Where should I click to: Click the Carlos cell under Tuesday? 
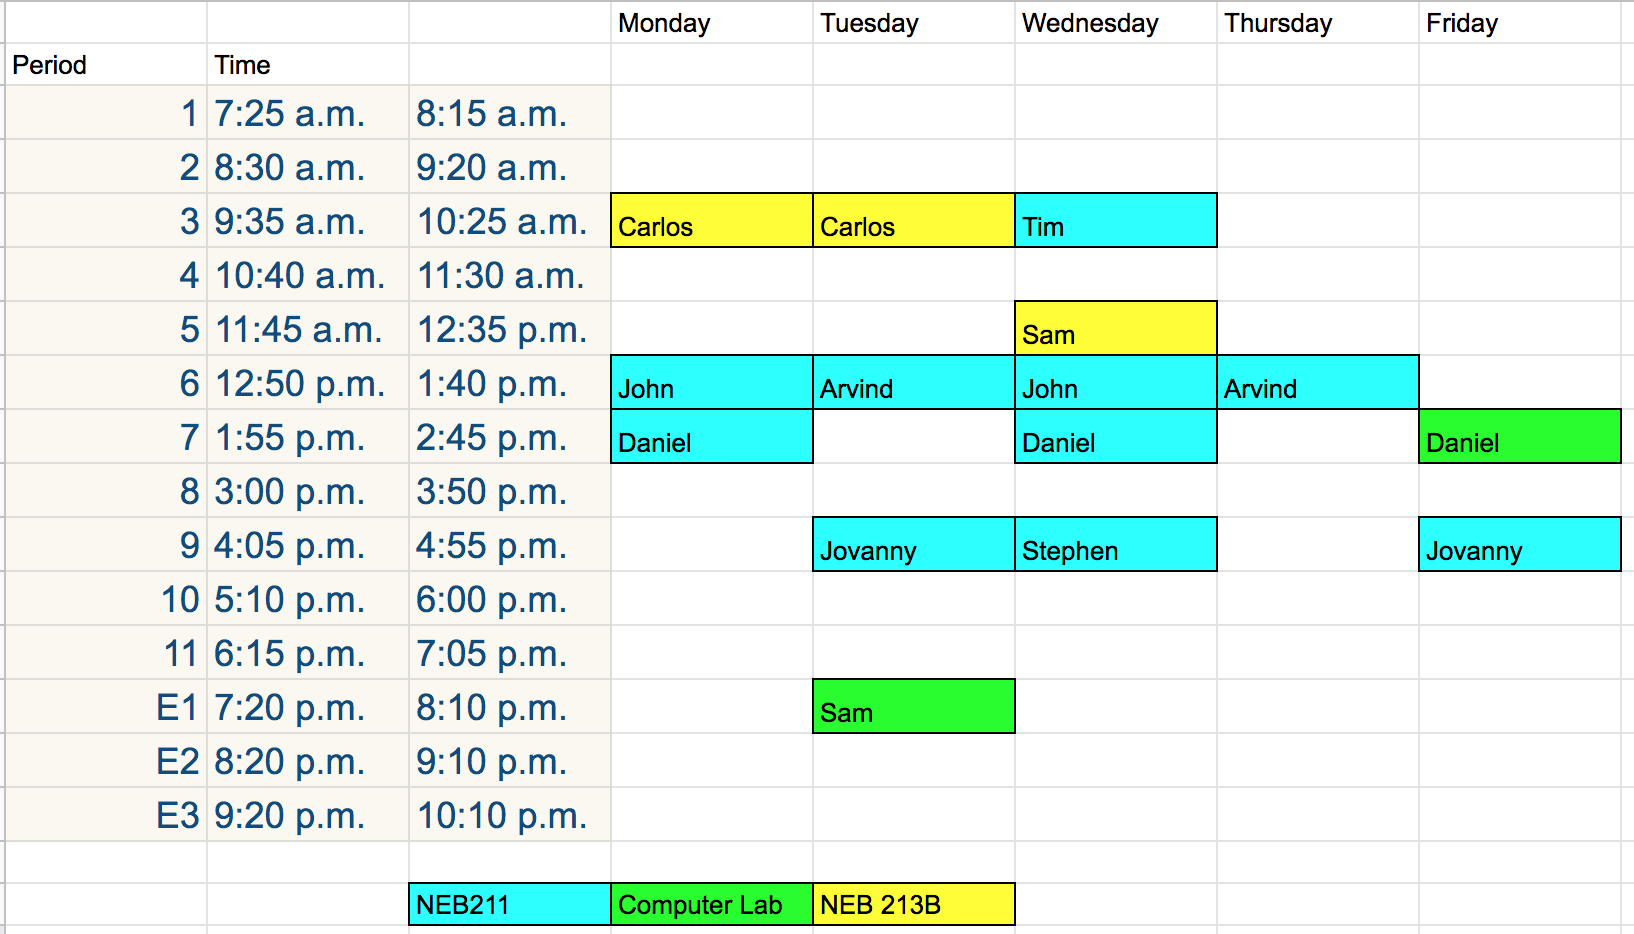click(913, 220)
